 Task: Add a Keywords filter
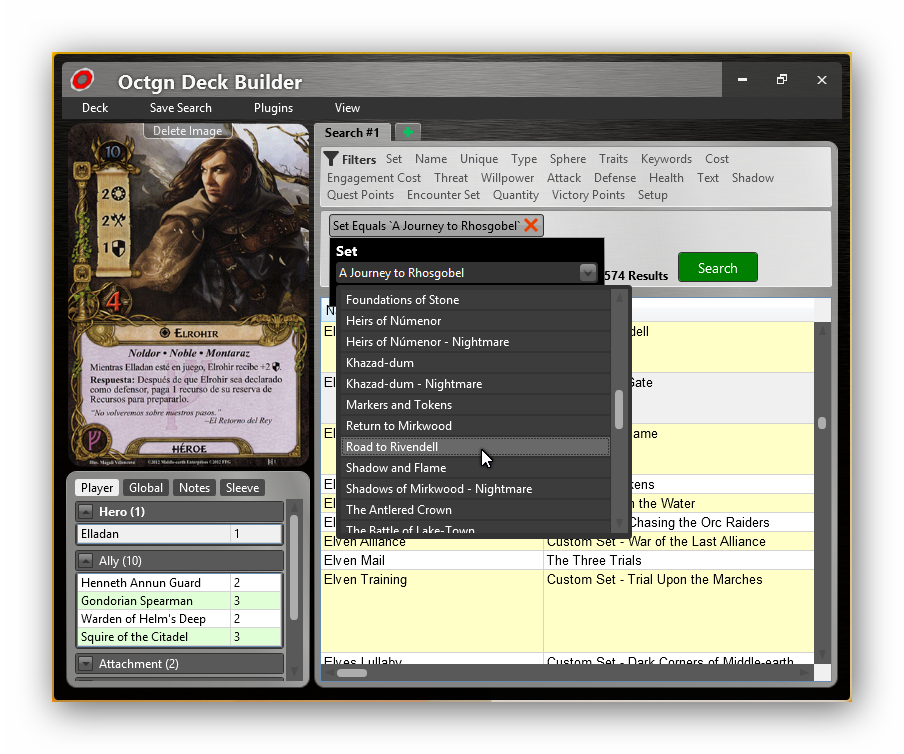tap(666, 159)
